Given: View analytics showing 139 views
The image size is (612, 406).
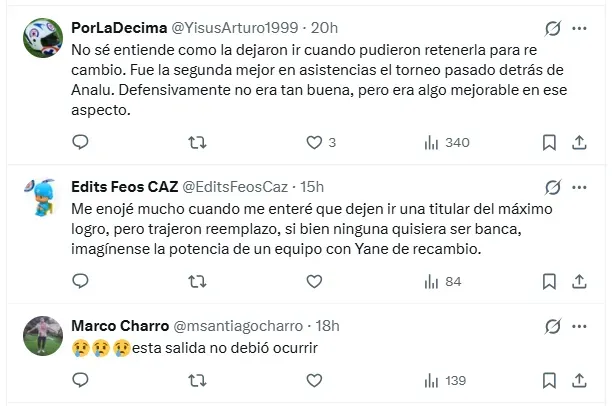Looking at the screenshot, I should [446, 380].
